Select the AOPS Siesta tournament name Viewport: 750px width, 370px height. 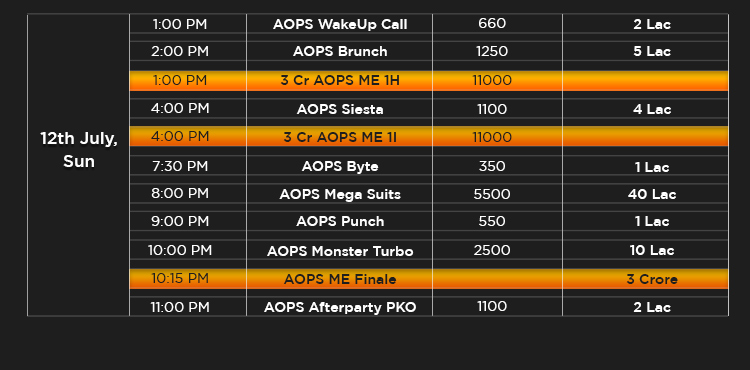click(340, 109)
